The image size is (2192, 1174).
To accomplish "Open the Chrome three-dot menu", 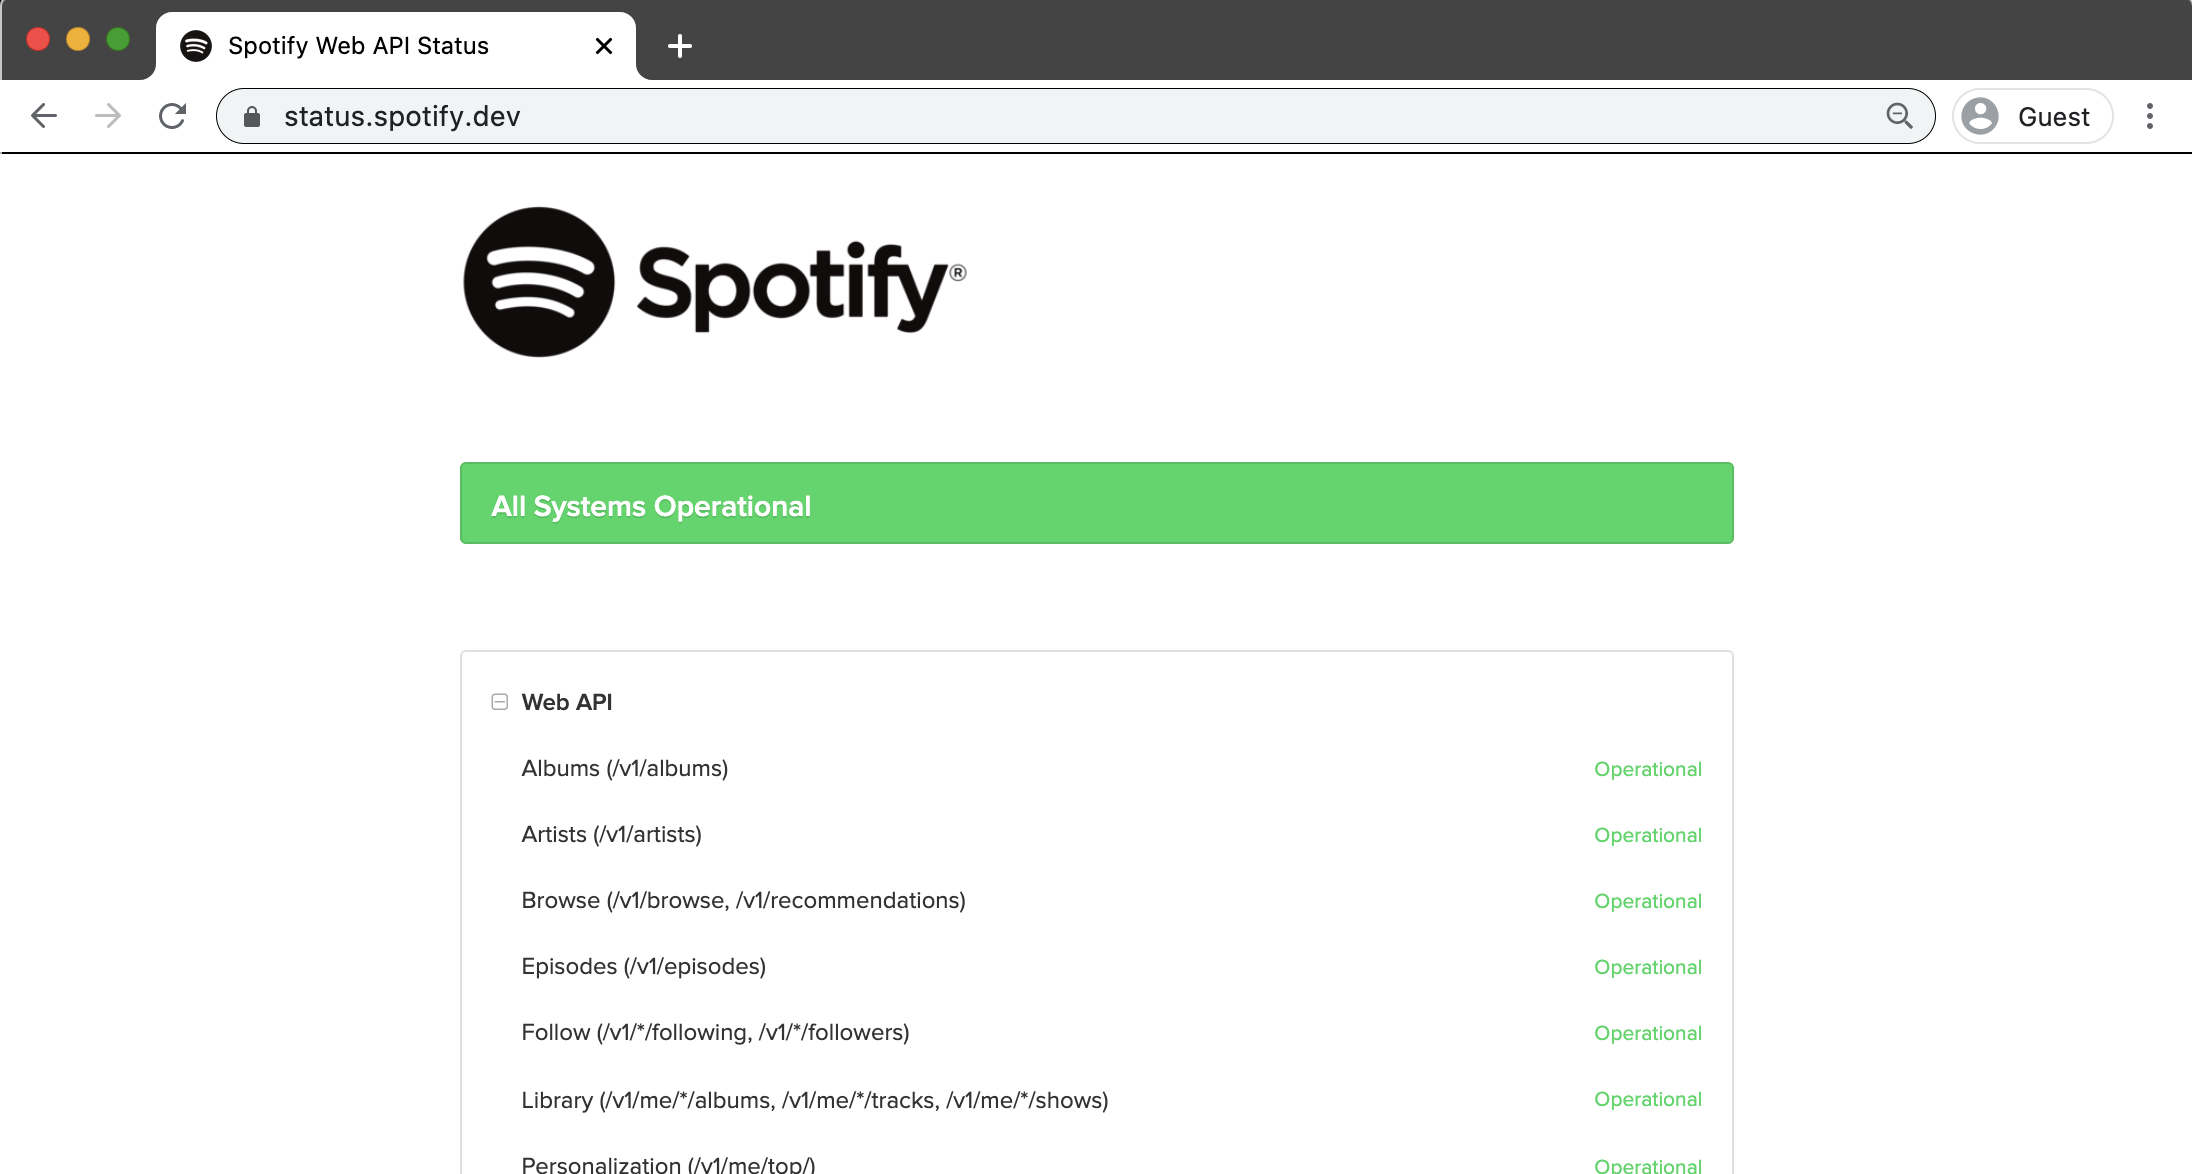I will (x=2149, y=116).
